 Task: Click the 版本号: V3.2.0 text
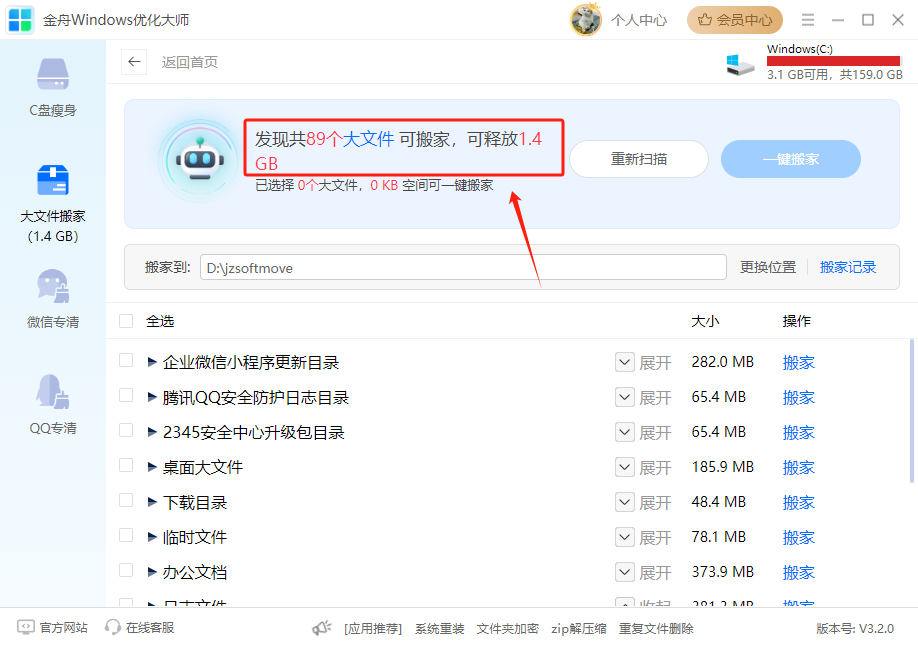click(x=855, y=629)
